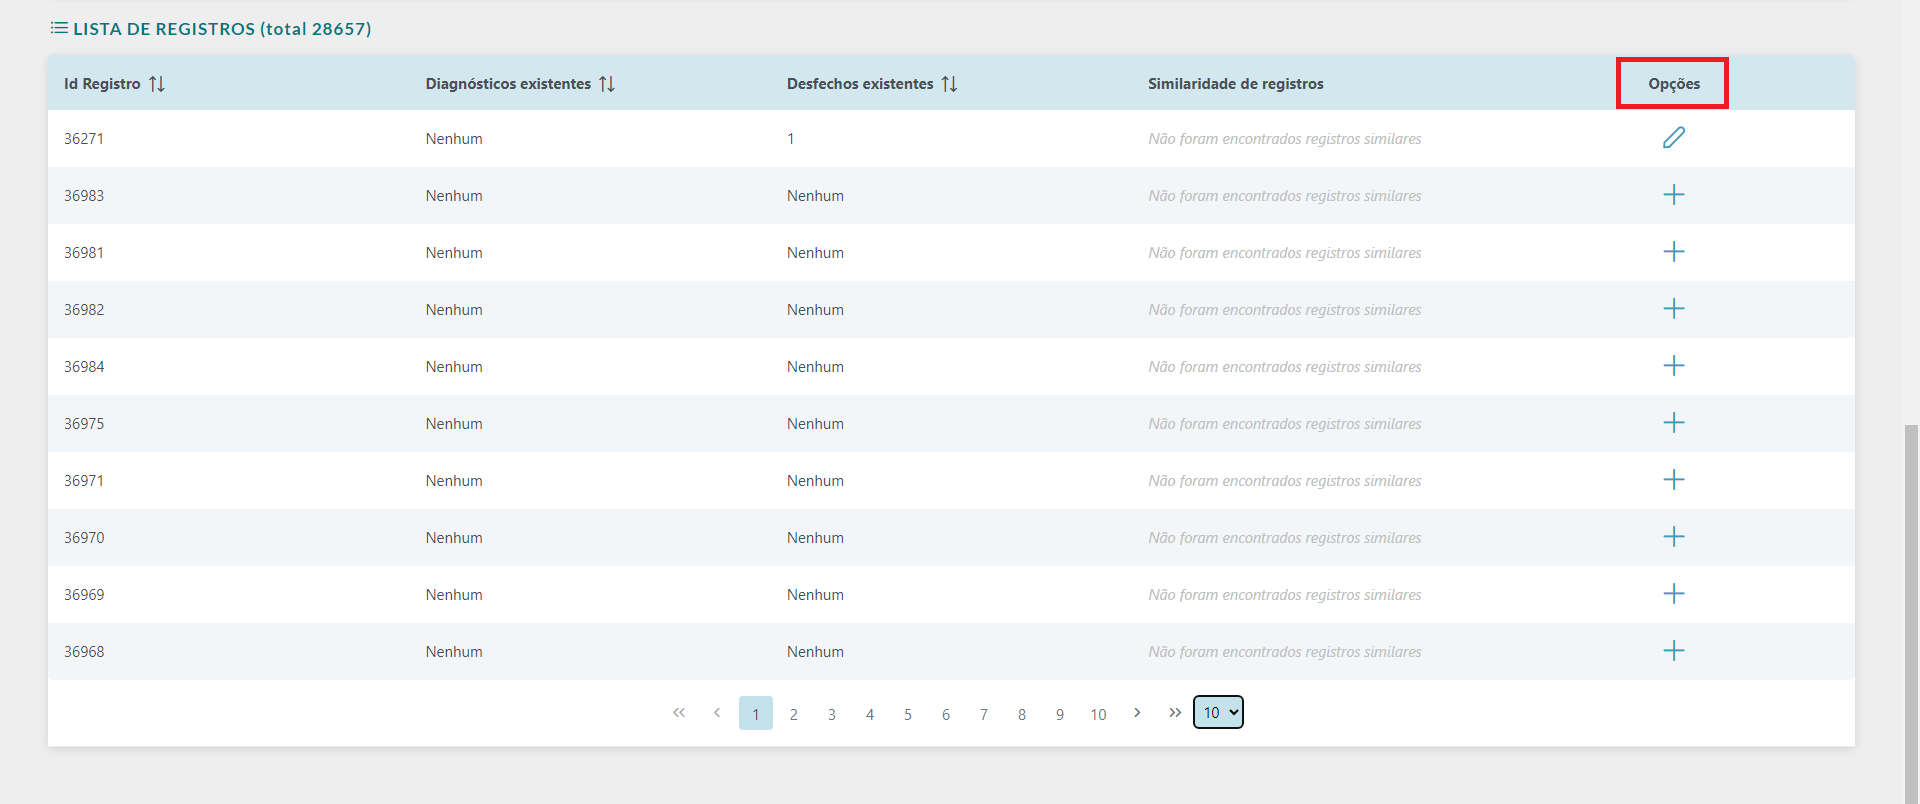The image size is (1920, 804).
Task: Sort by Id Registro column arrows
Action: click(x=157, y=84)
